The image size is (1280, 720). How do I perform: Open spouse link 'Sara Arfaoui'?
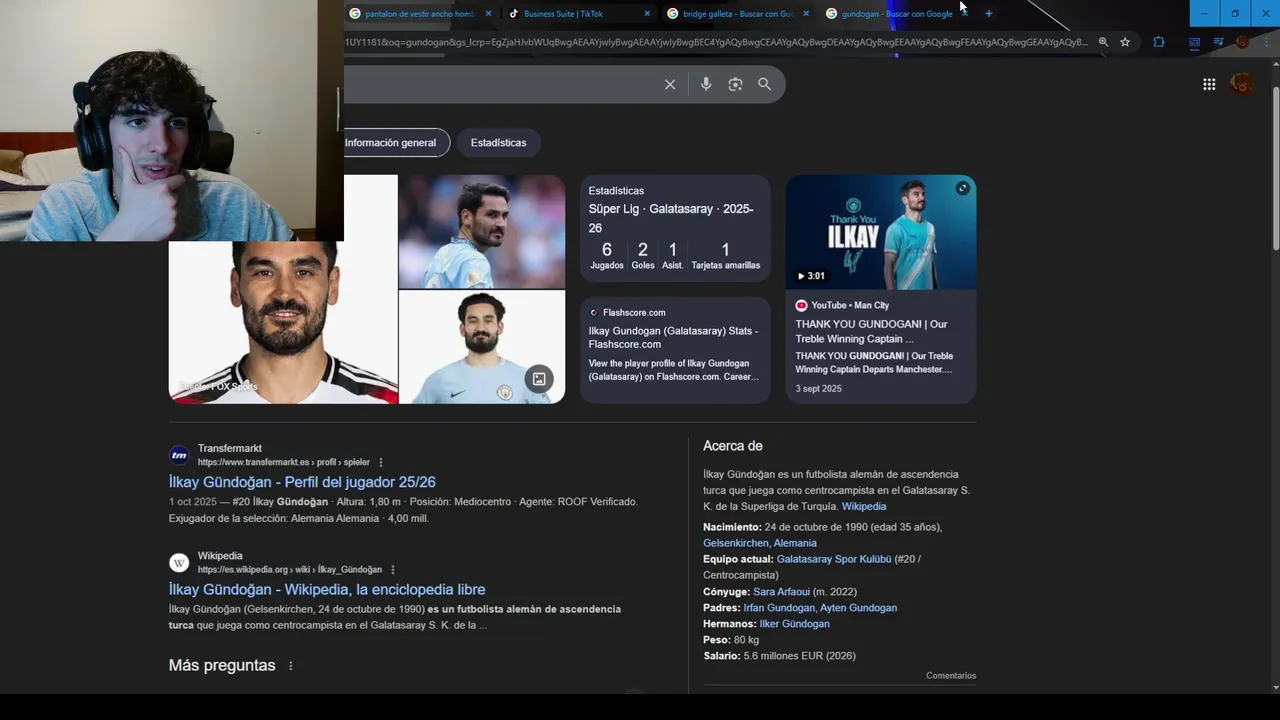pyautogui.click(x=782, y=592)
